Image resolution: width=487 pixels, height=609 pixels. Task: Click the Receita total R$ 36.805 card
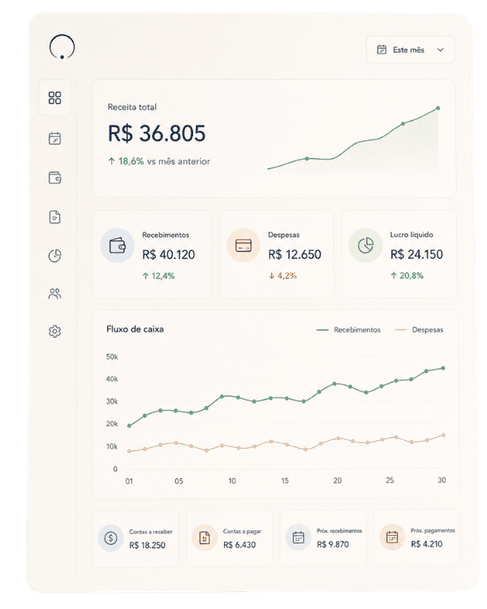pos(274,139)
